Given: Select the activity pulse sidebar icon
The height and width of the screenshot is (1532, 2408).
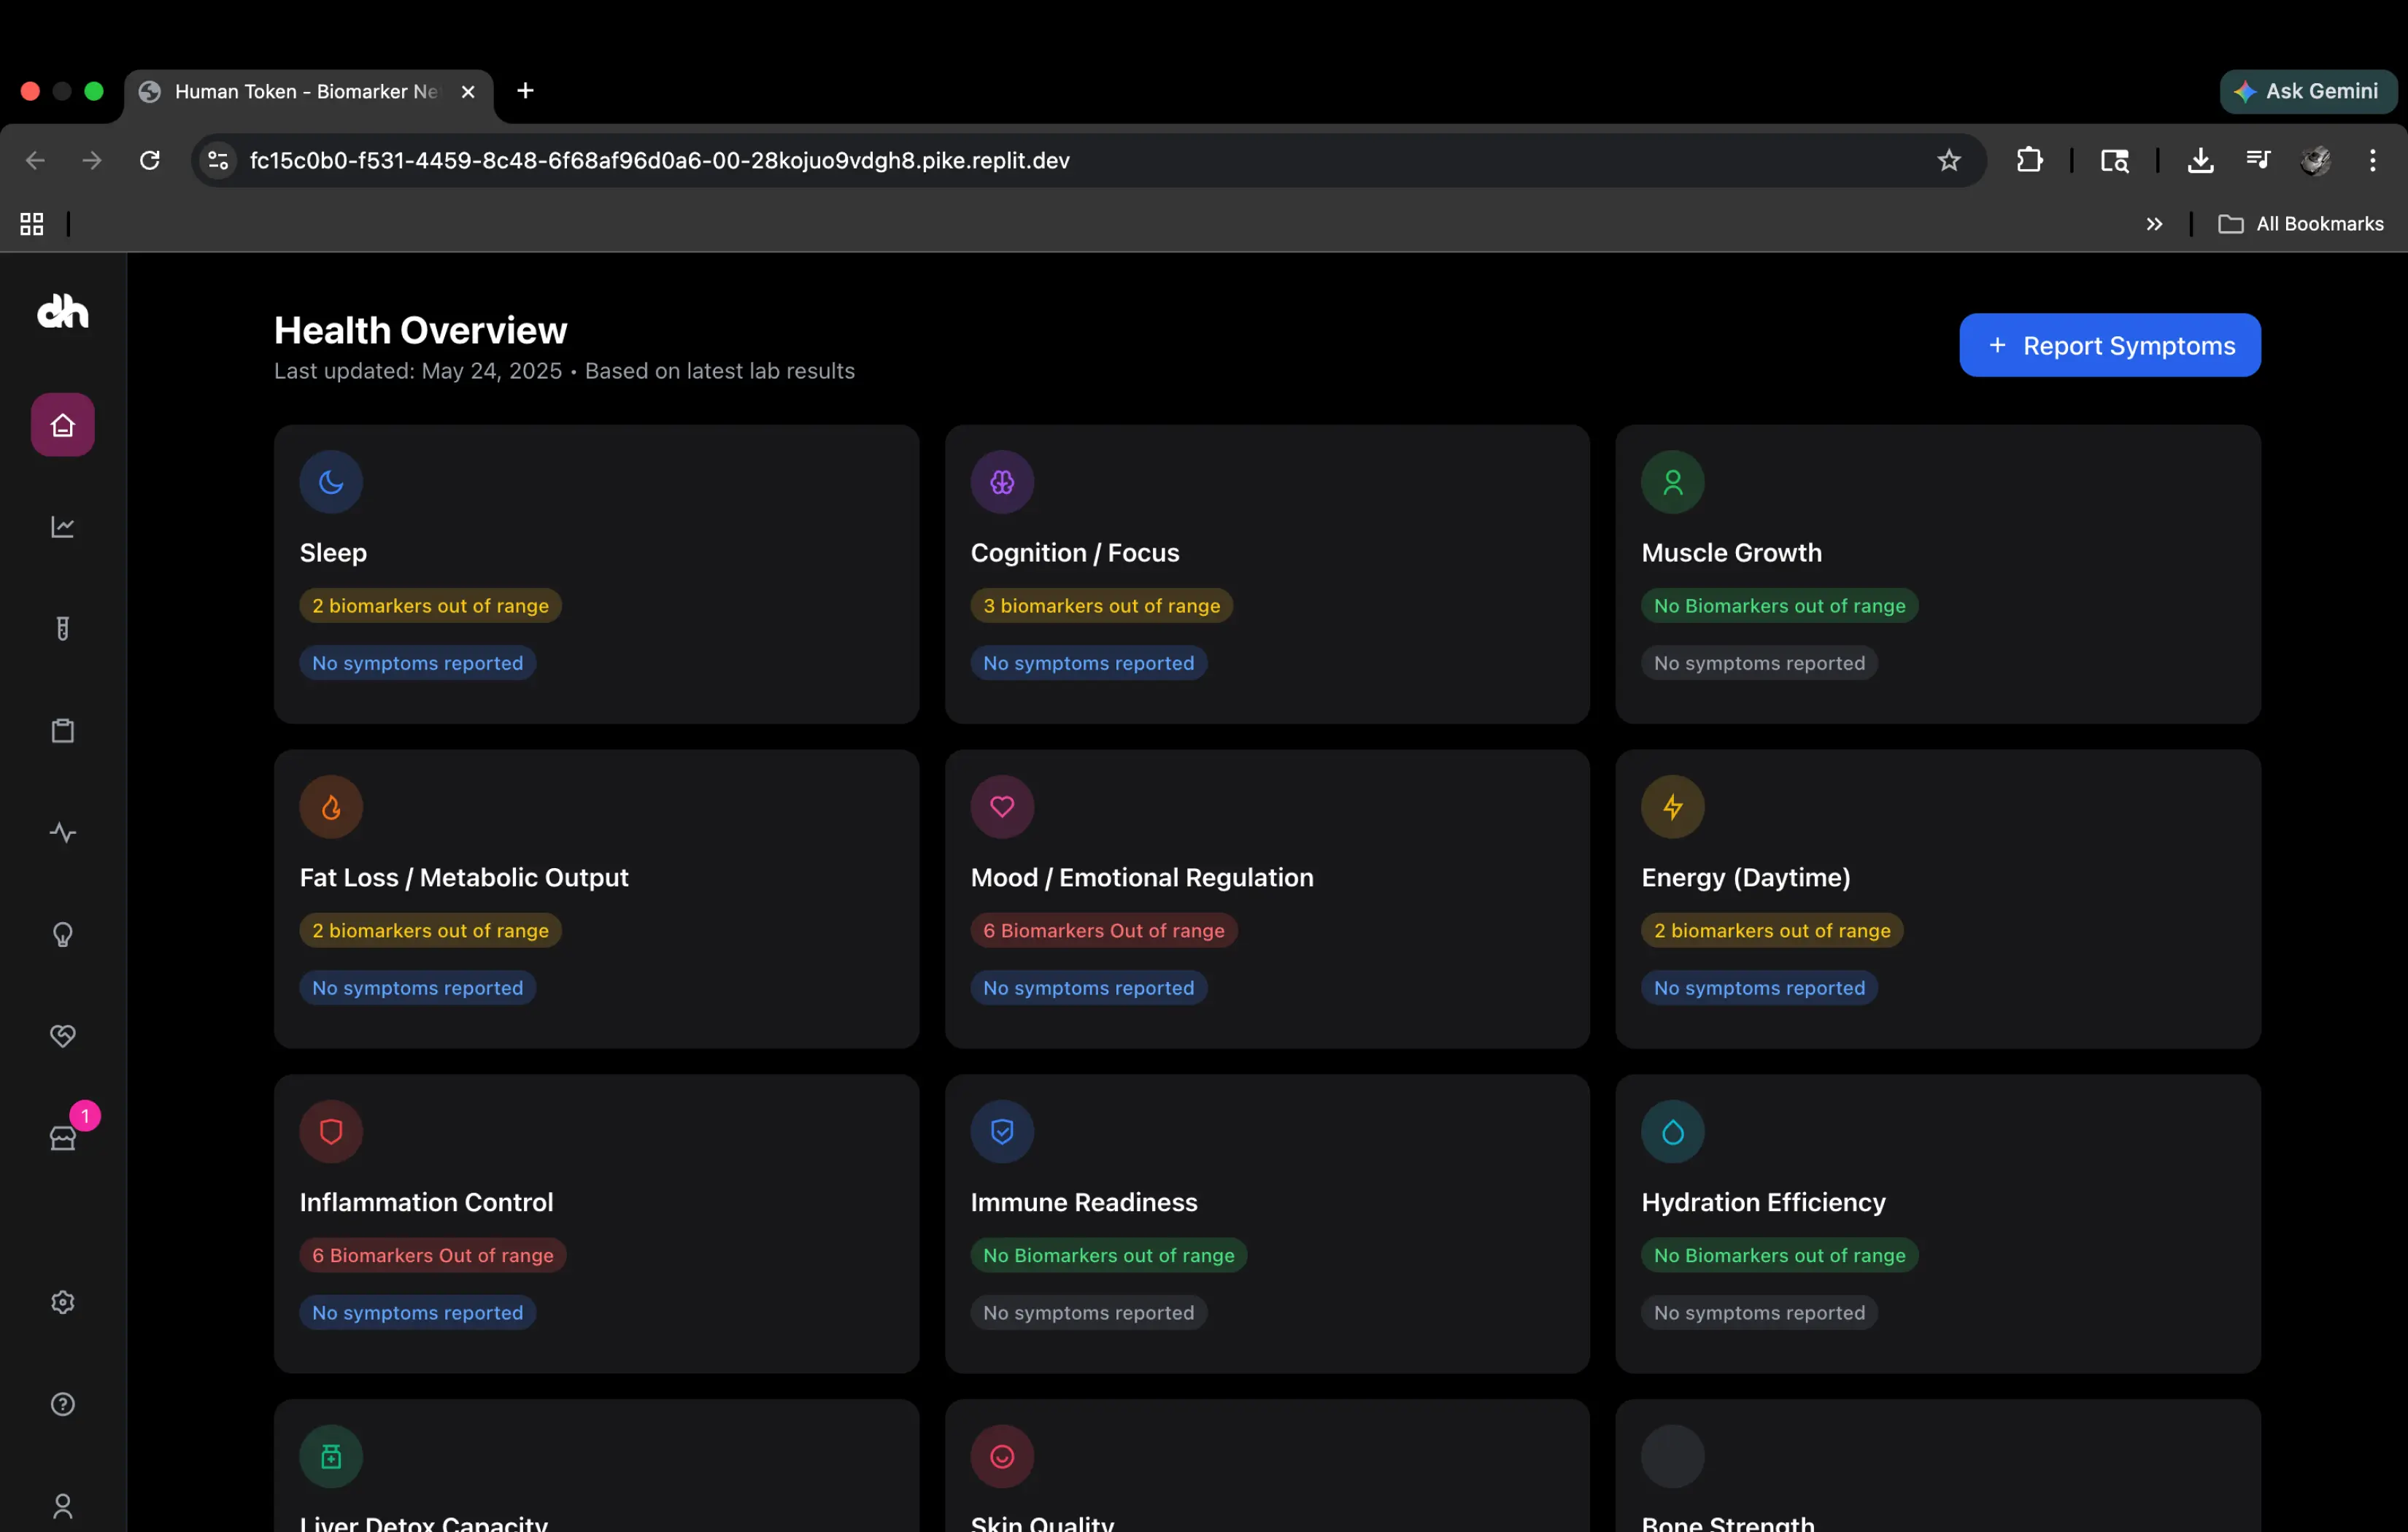Looking at the screenshot, I should (x=62, y=833).
